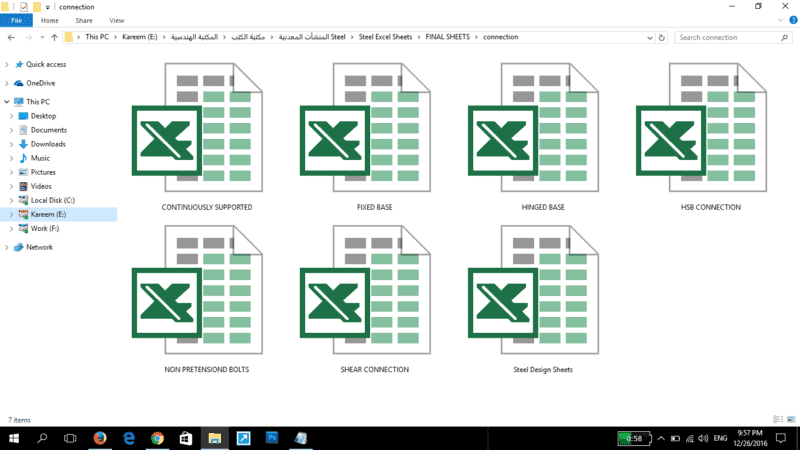
Task: Select the SHEAR CONNECTION Excel file icon
Action: tap(365, 289)
